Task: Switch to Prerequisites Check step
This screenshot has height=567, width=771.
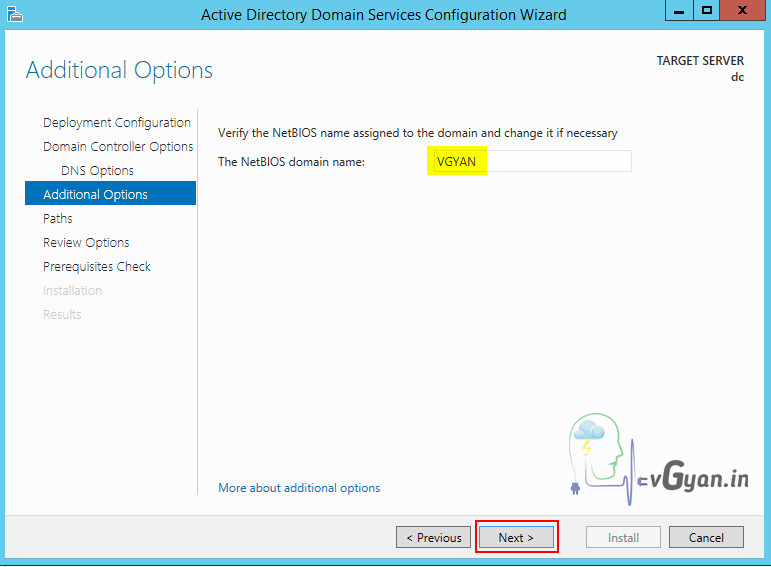Action: coord(97,267)
